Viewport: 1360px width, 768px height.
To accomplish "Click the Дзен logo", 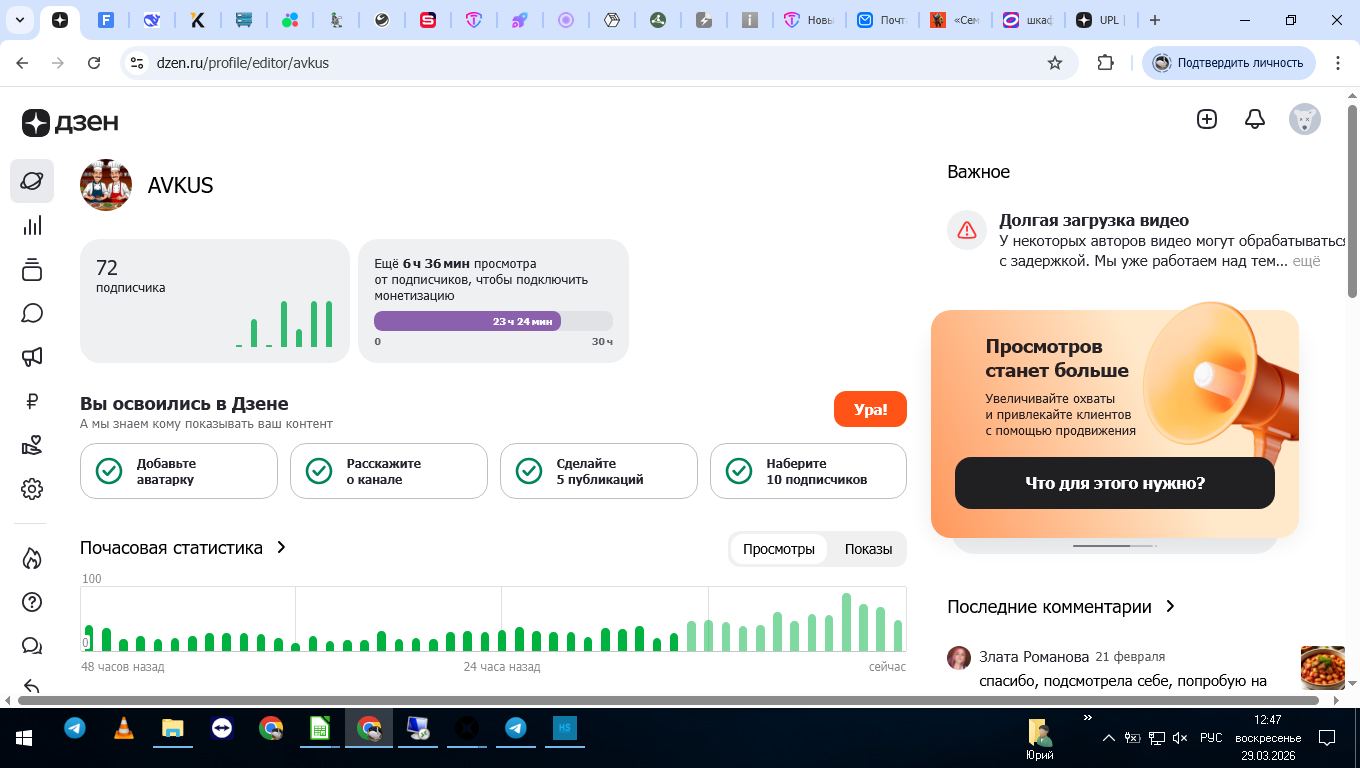I will point(70,122).
